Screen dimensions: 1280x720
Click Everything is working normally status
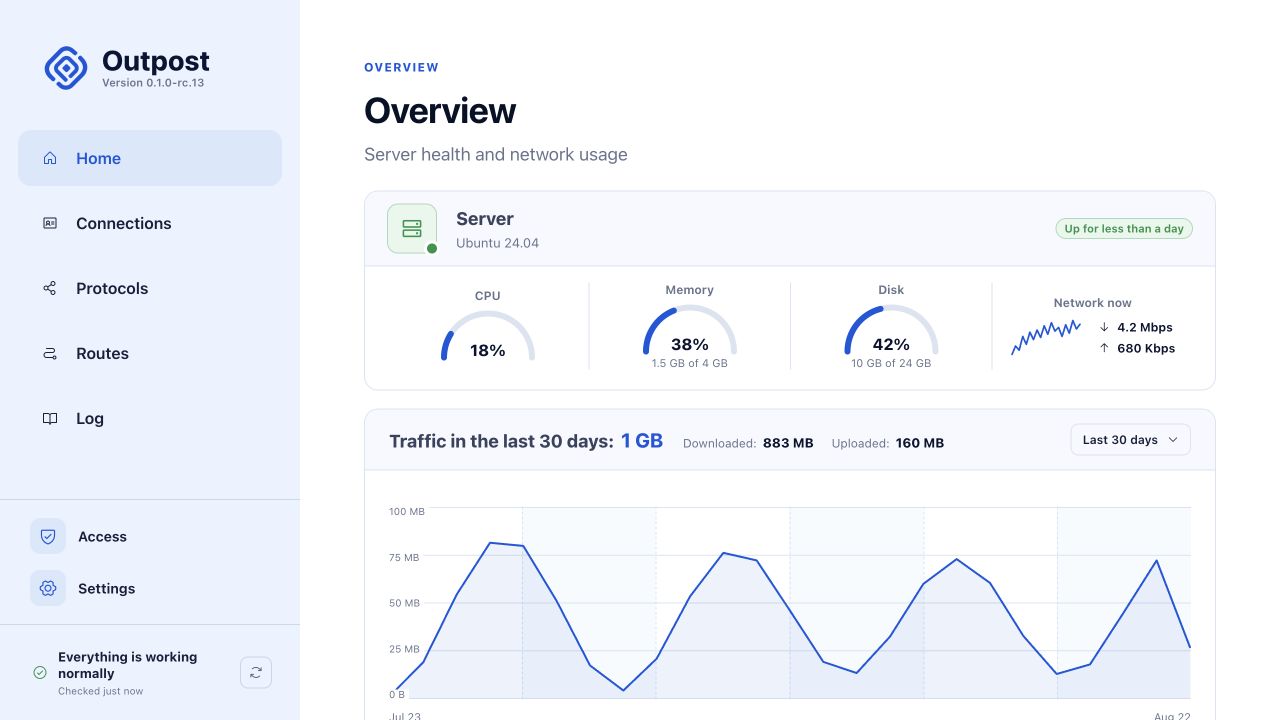[x=128, y=665]
